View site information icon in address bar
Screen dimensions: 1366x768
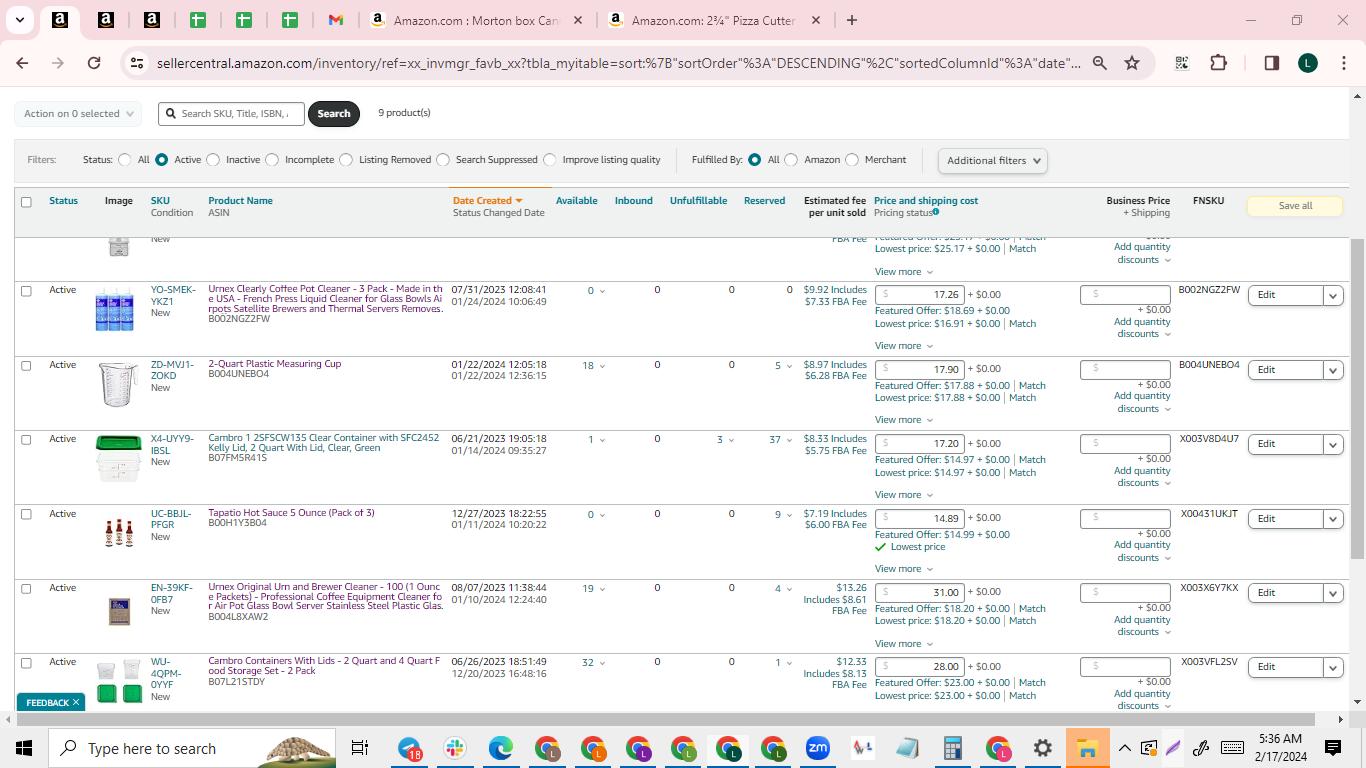pyautogui.click(x=138, y=63)
